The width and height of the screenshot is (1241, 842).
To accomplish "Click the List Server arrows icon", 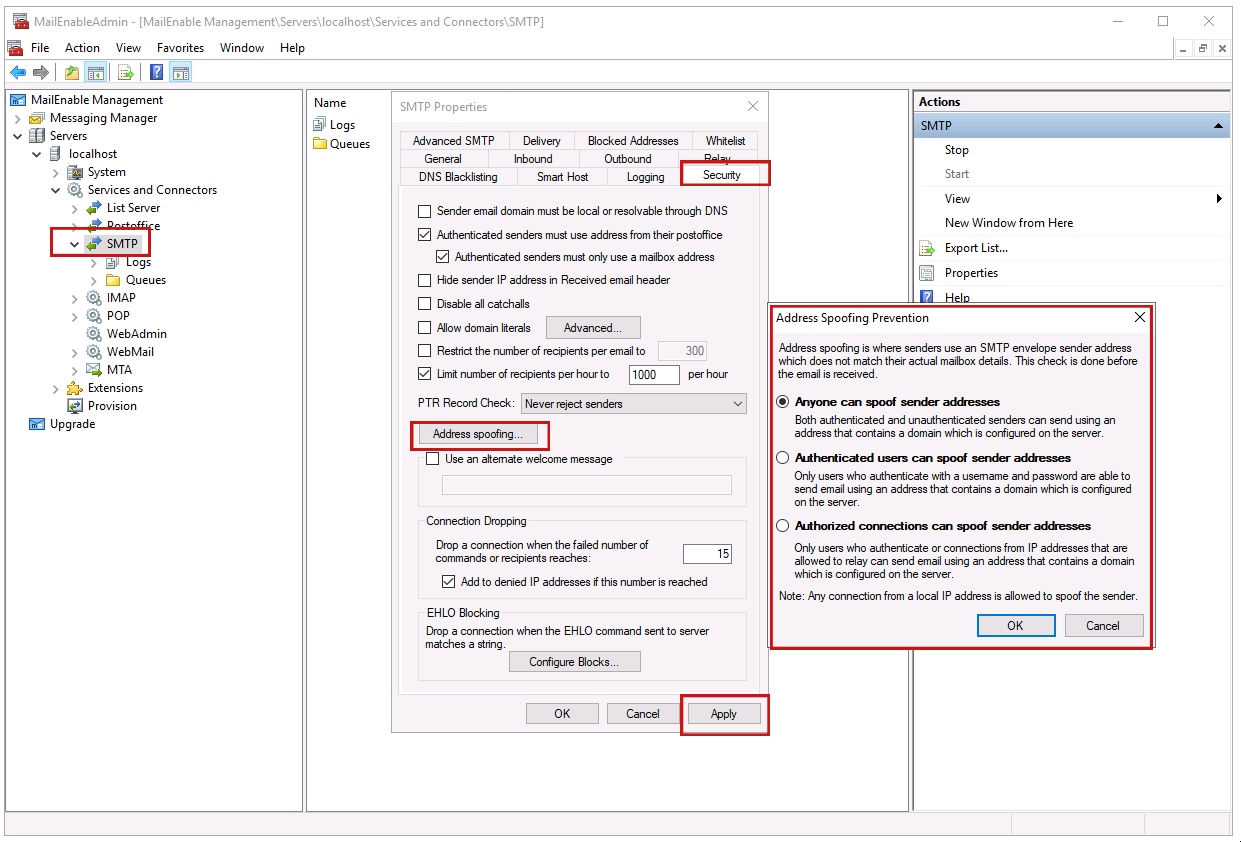I will [x=94, y=208].
